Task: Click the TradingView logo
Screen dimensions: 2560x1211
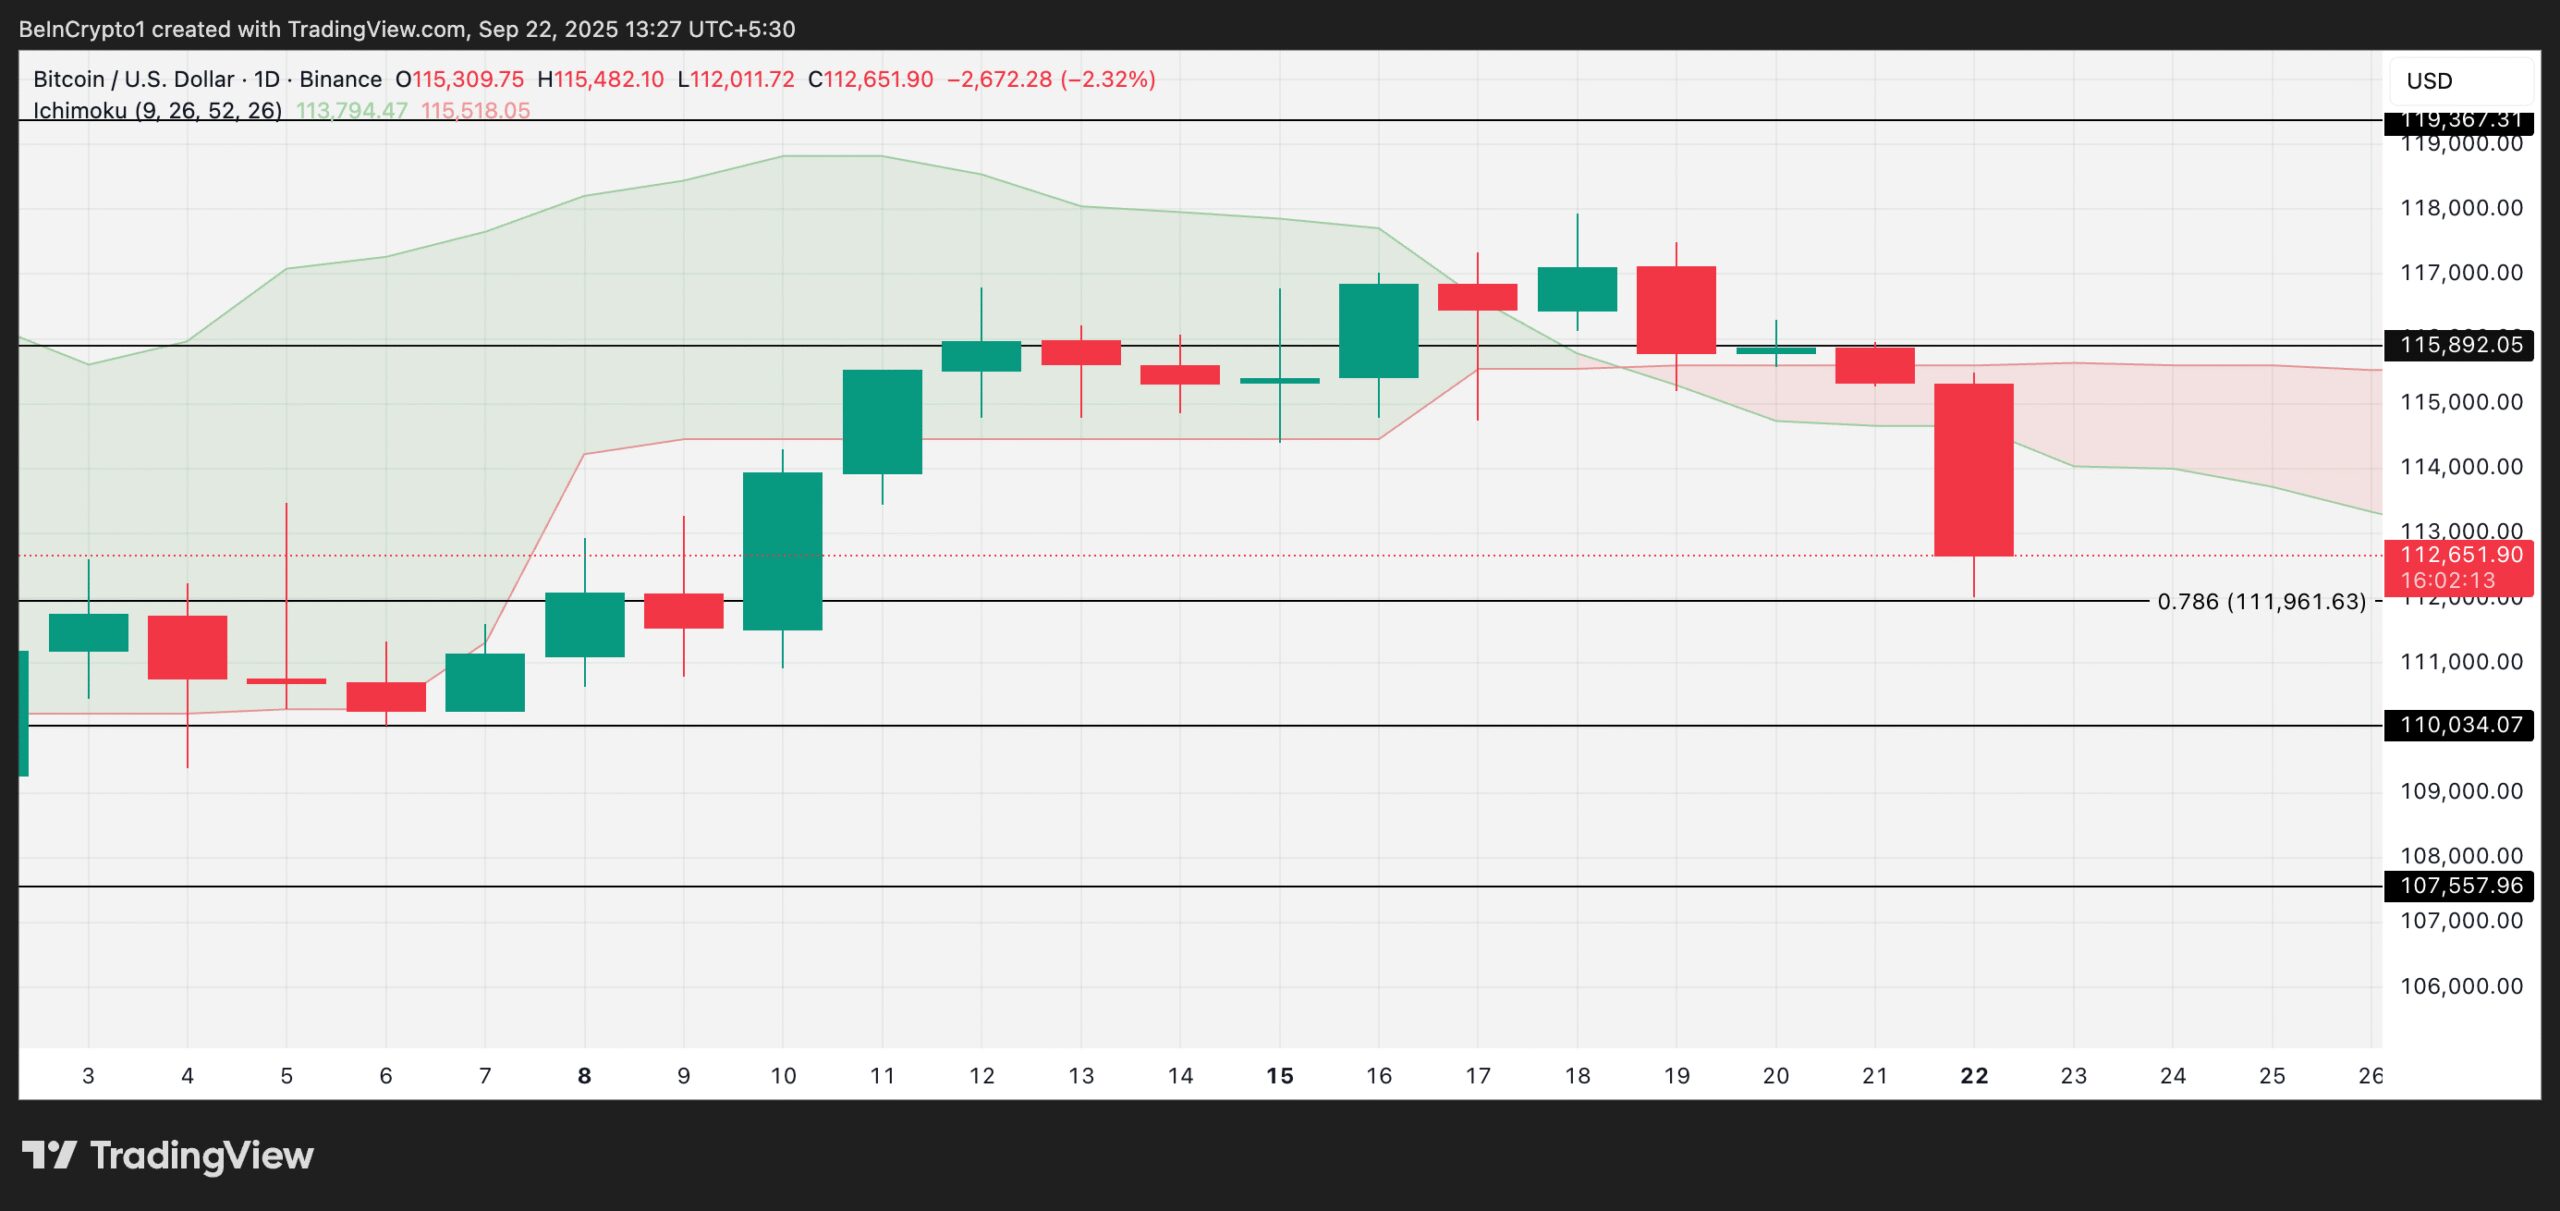Action: 170,1156
